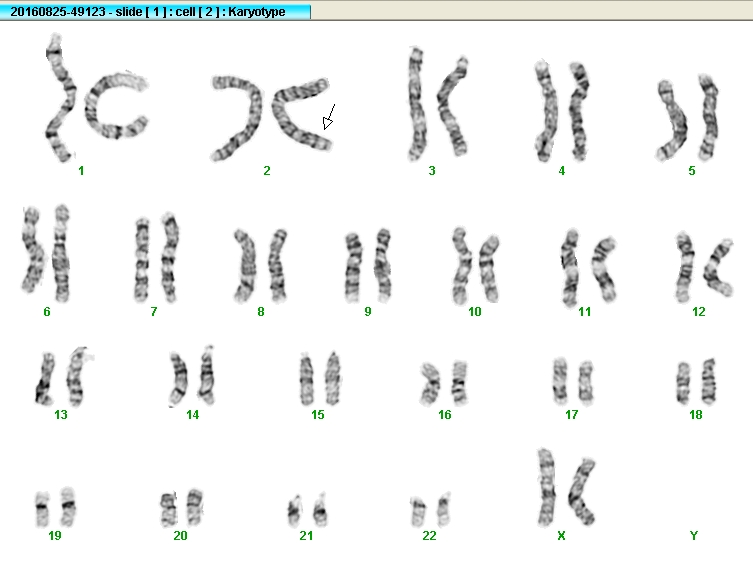Click the chromosome 10 pair image

pos(476,266)
